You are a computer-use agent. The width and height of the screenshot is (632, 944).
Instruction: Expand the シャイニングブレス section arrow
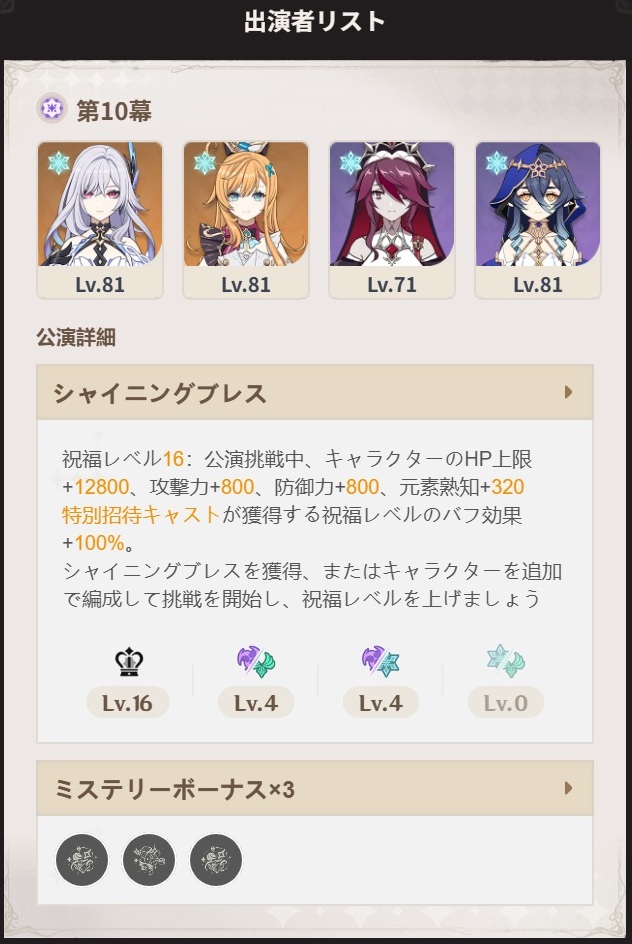[x=568, y=393]
